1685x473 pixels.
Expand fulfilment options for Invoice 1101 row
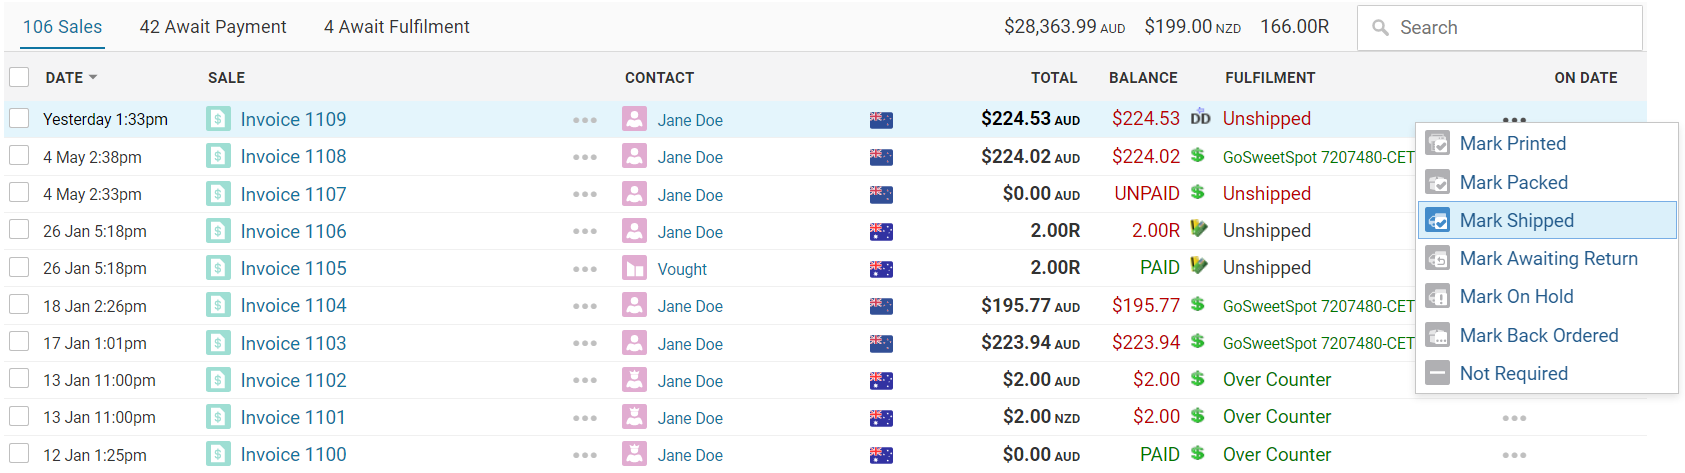pyautogui.click(x=1514, y=418)
